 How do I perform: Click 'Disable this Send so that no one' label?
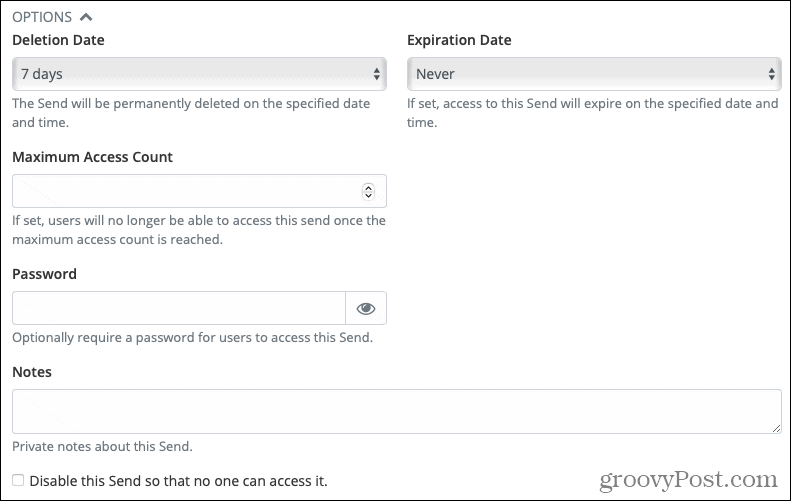(x=179, y=481)
